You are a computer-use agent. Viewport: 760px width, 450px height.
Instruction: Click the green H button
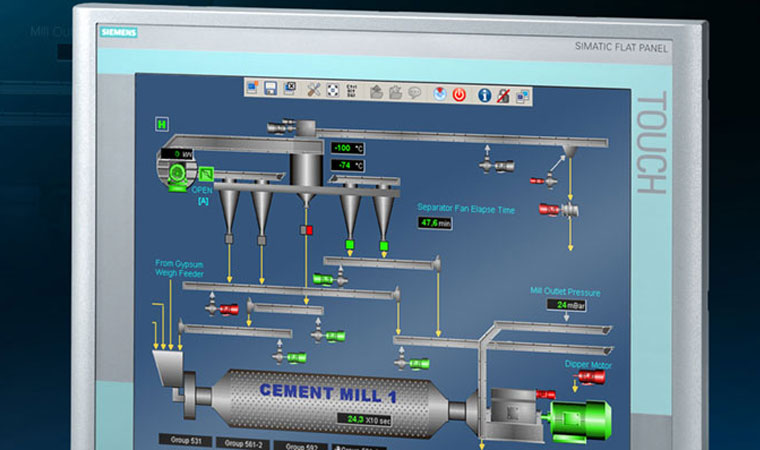coord(162,124)
